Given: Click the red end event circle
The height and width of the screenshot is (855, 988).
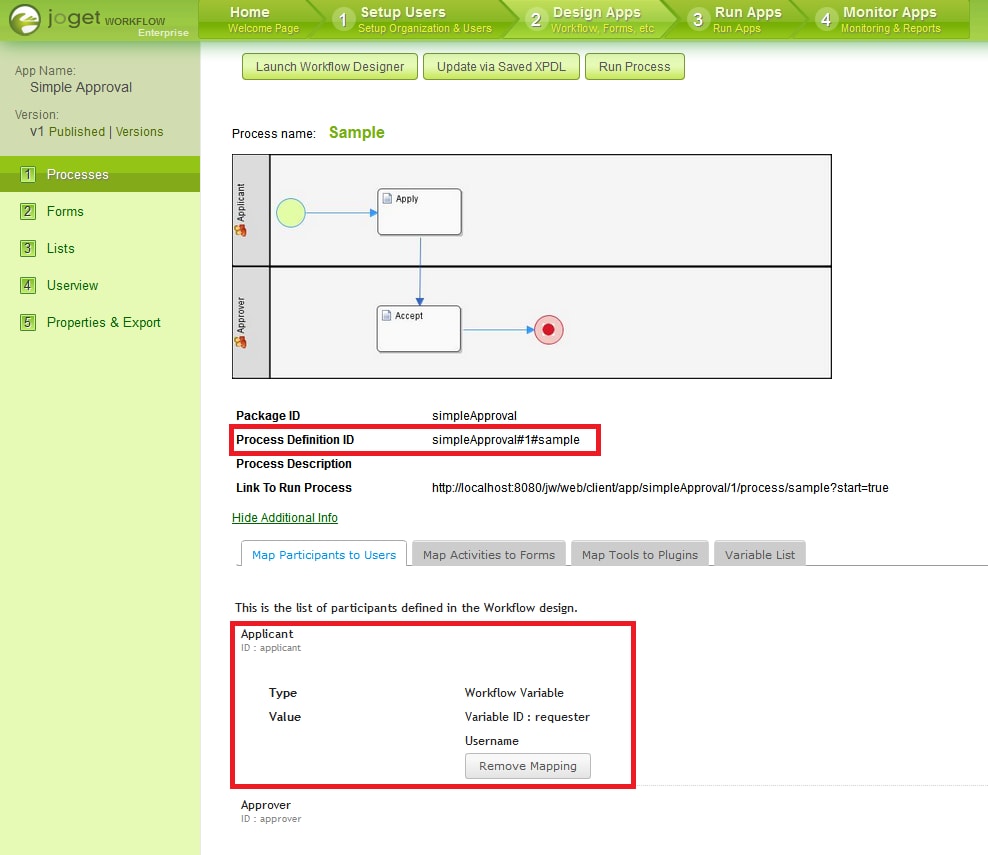Looking at the screenshot, I should click(x=548, y=330).
